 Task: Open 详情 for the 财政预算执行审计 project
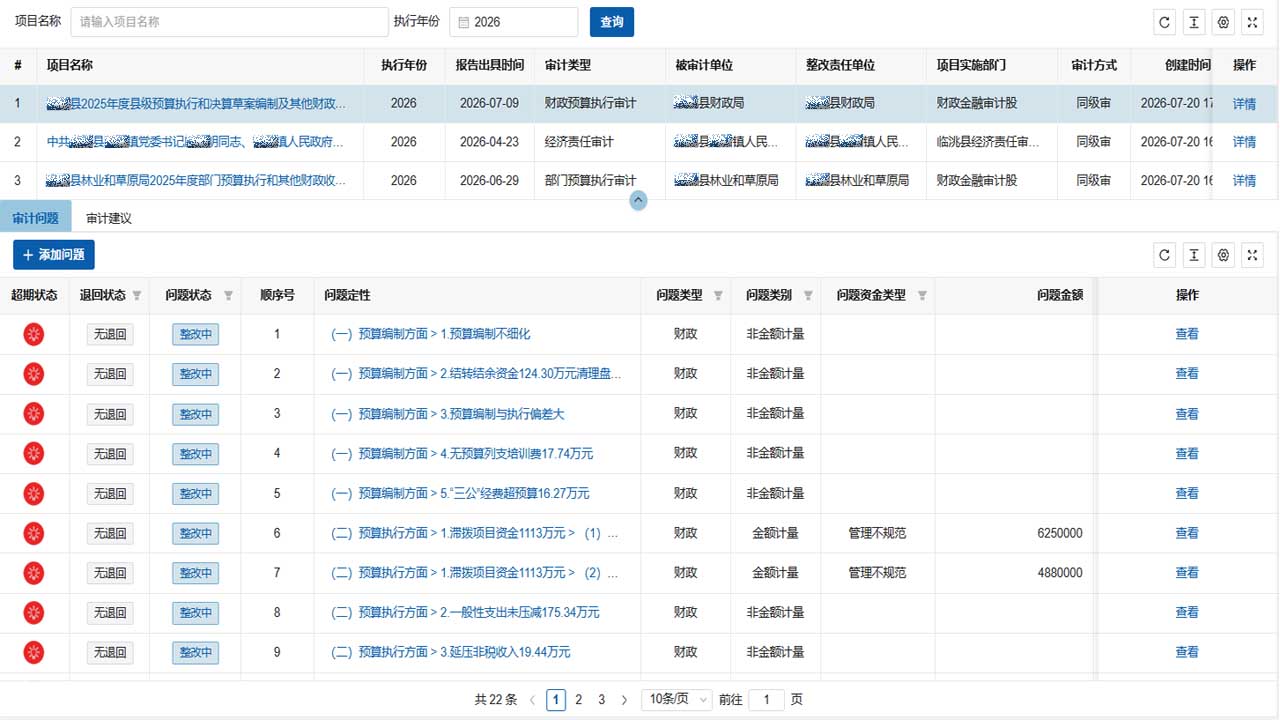(x=1244, y=104)
